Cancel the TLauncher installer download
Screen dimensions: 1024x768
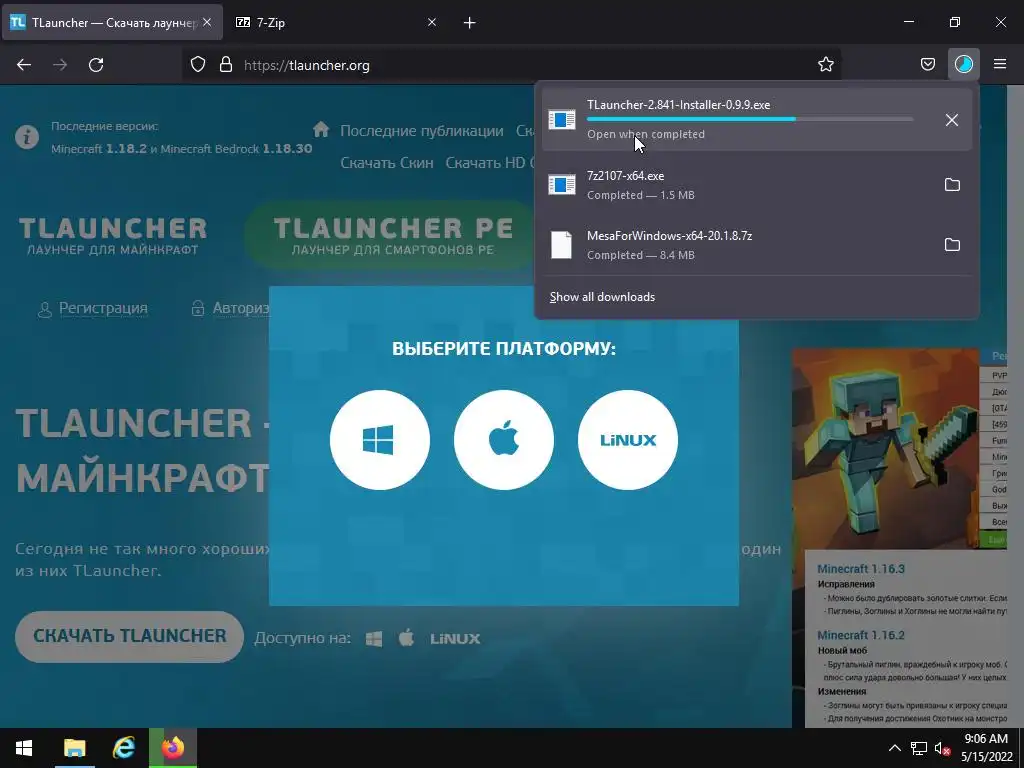[x=952, y=120]
